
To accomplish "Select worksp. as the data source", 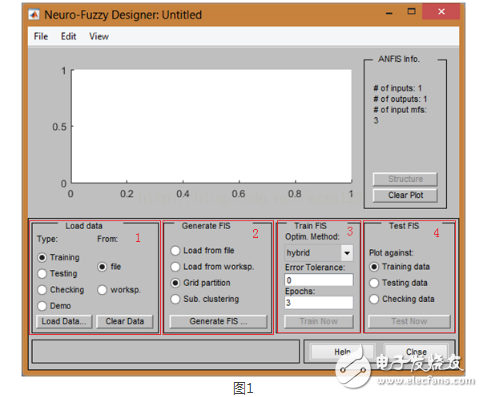I will click(x=102, y=290).
